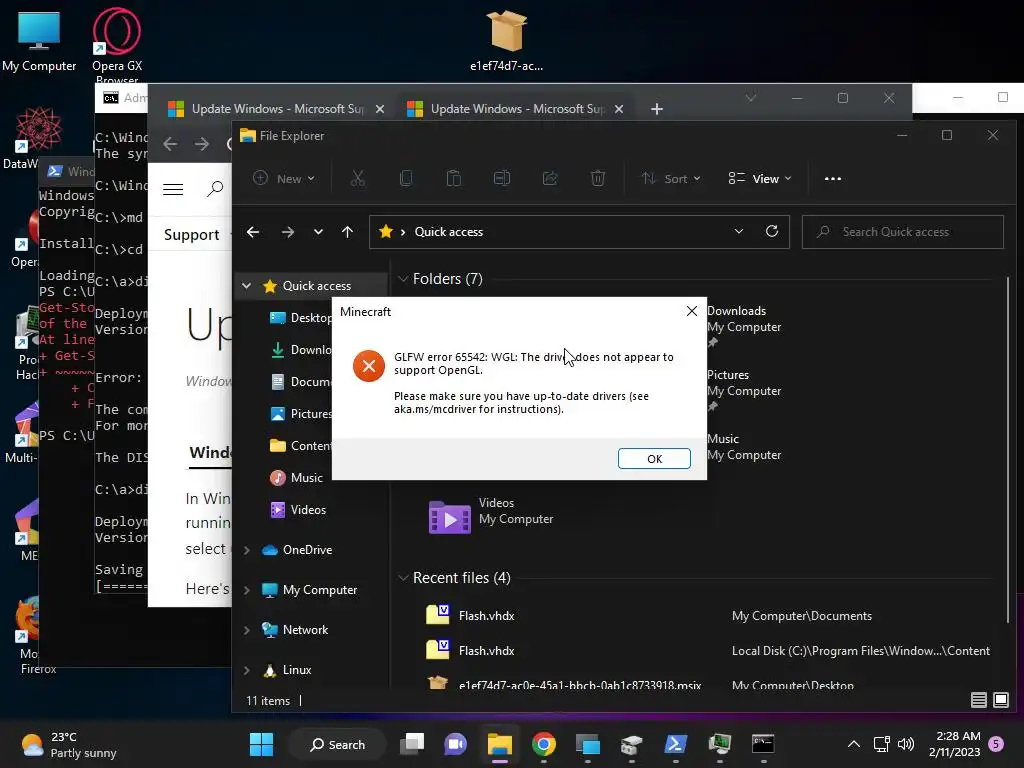Click the Search Quick access field
The image size is (1024, 768).
(x=903, y=232)
